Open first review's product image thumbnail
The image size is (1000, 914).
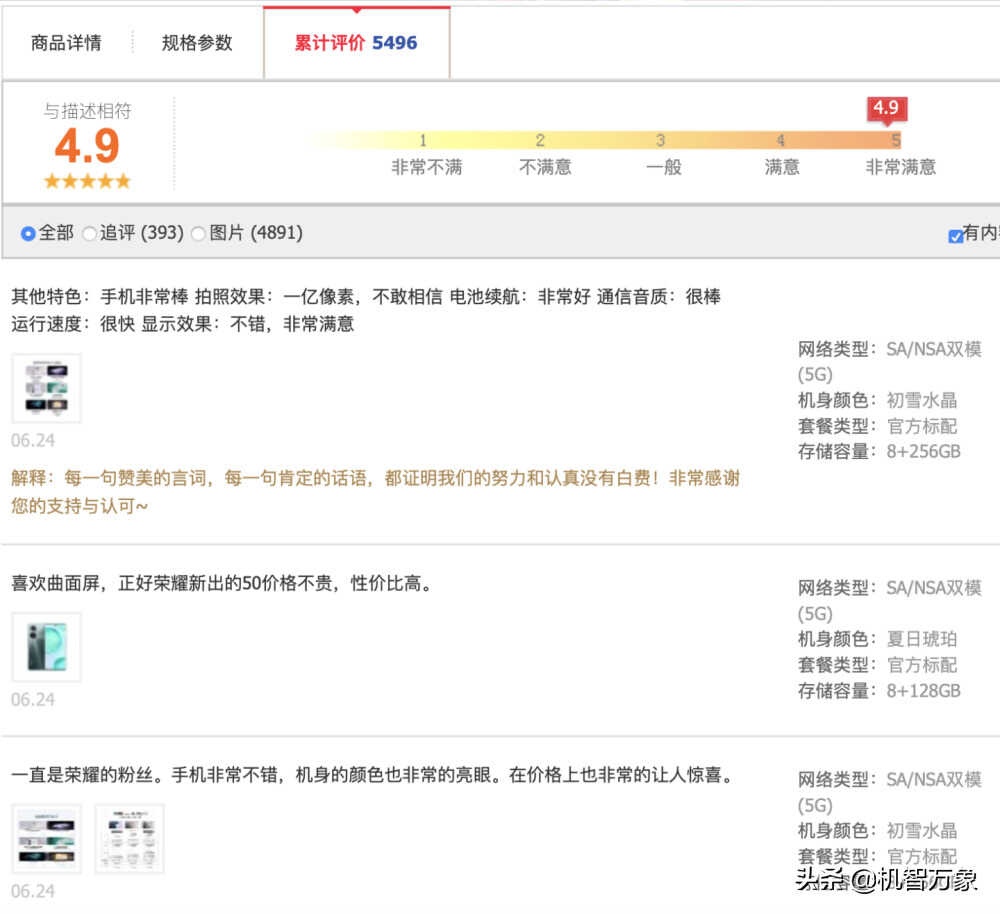click(x=46, y=388)
